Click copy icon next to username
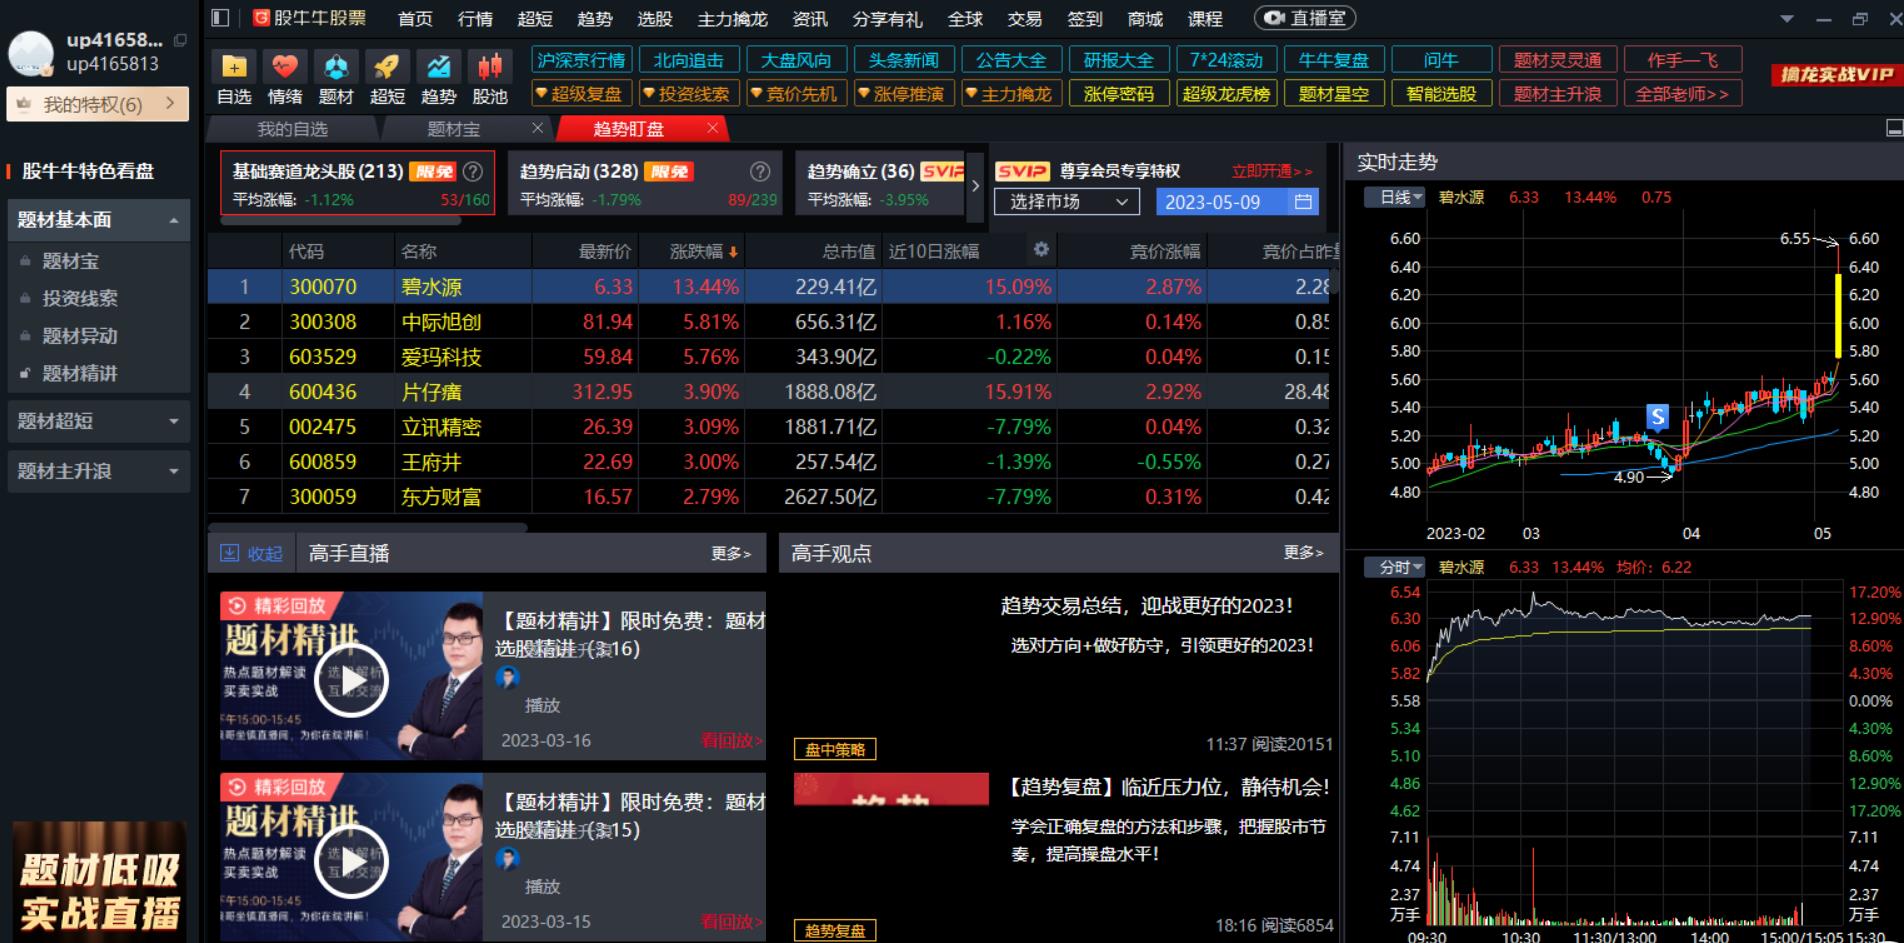The image size is (1904, 943). coord(180,40)
